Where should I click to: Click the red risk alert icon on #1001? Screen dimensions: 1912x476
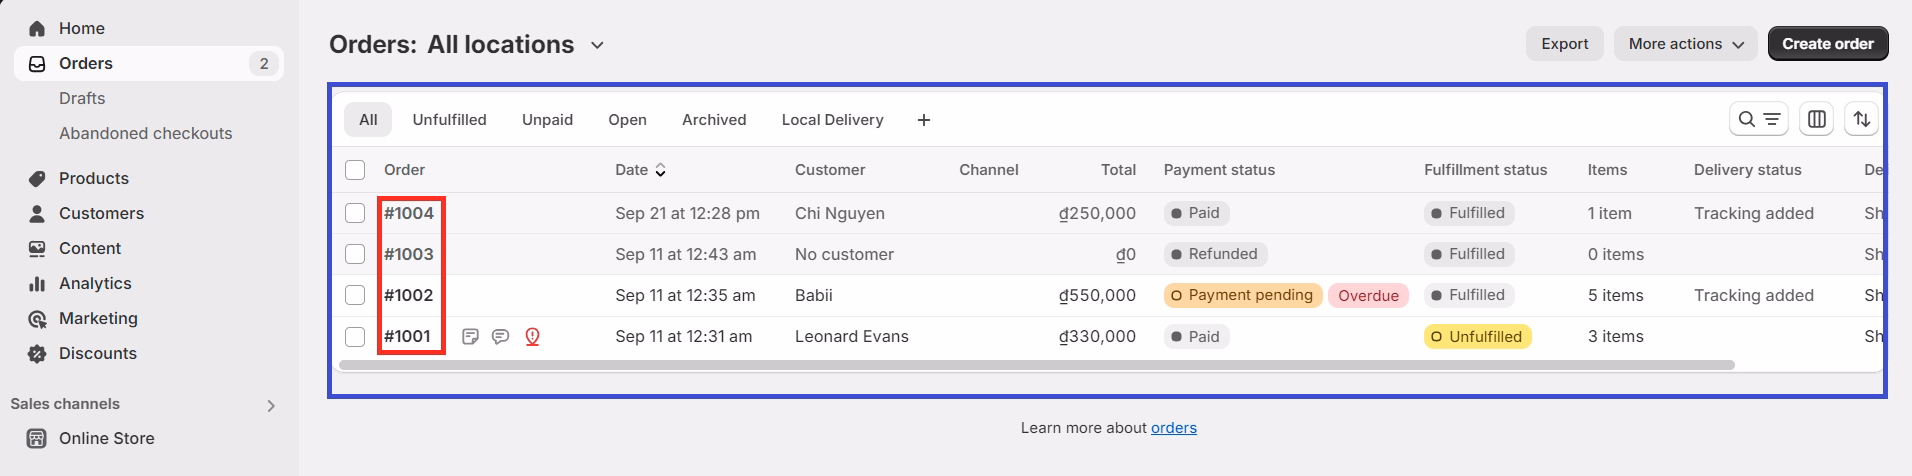[532, 337]
